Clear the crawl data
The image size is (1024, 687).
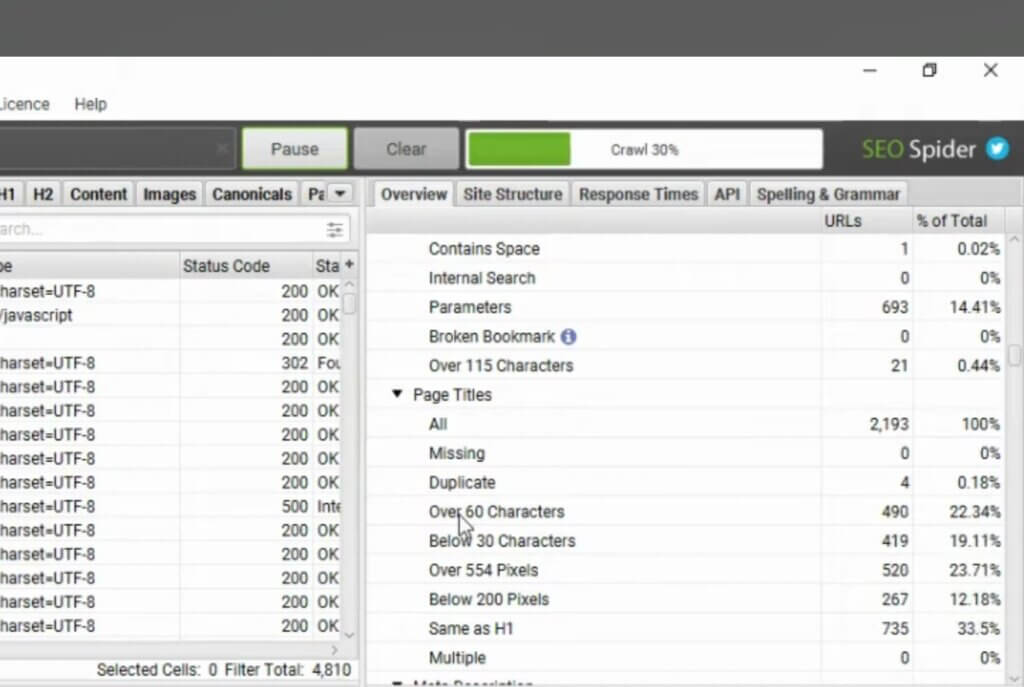(406, 149)
